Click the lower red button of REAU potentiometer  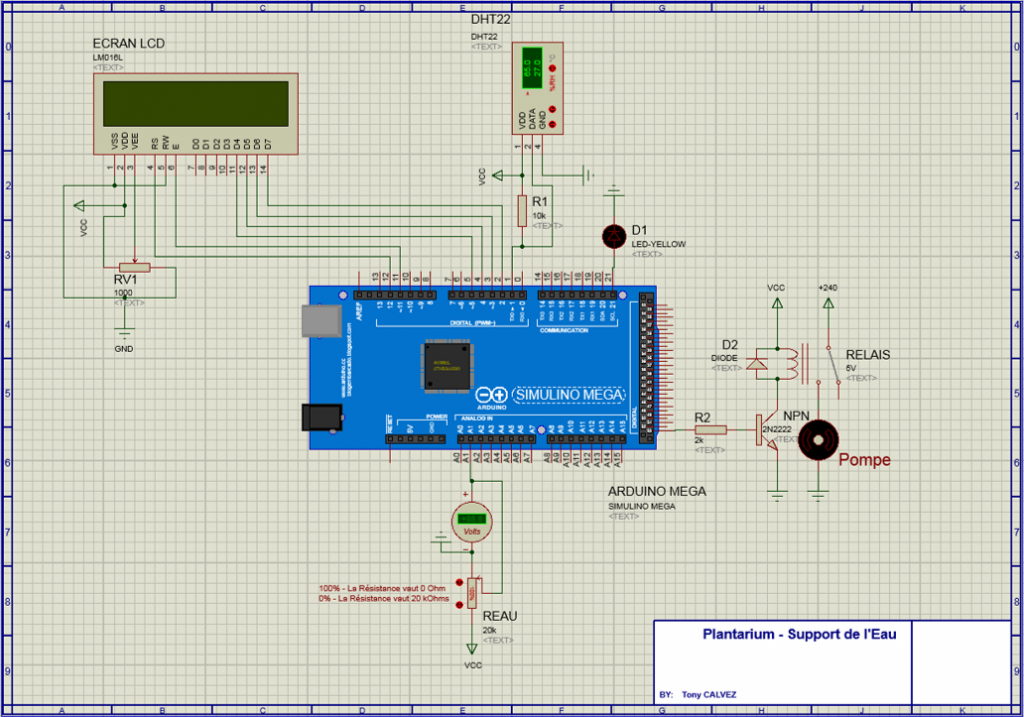(459, 605)
